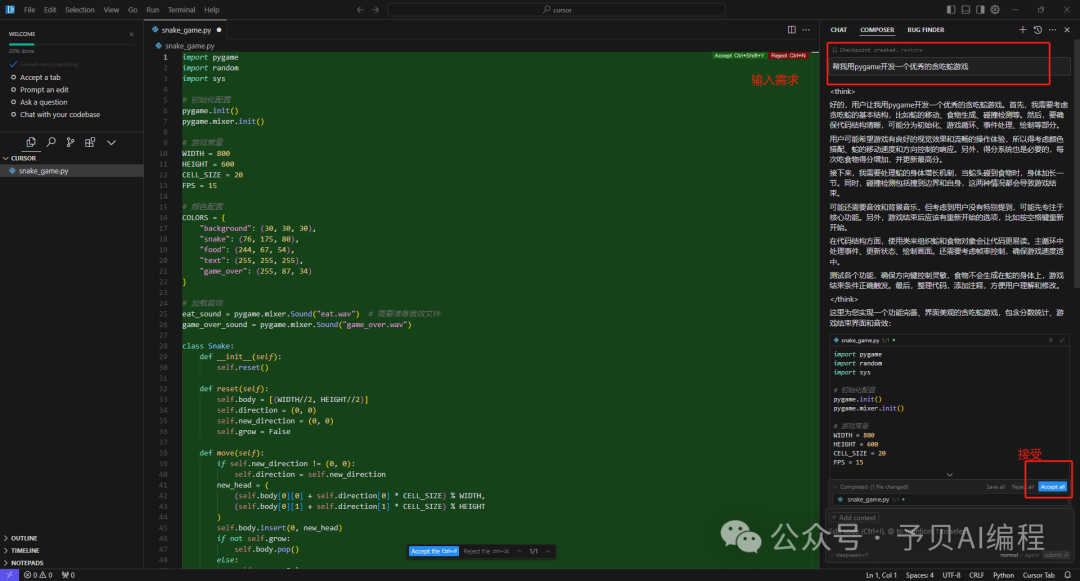
Task: Open the Source Control icon
Action: (x=70, y=142)
